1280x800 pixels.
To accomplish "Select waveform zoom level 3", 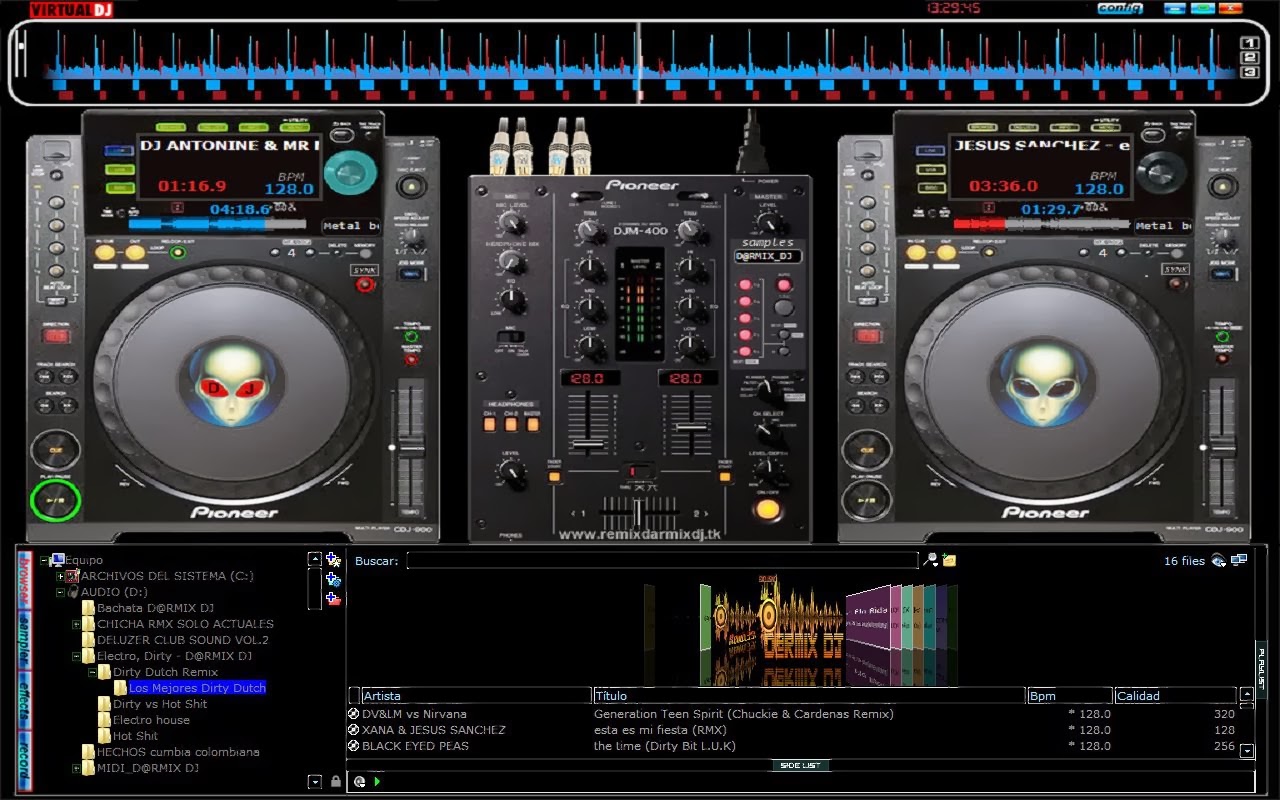I will pyautogui.click(x=1248, y=71).
